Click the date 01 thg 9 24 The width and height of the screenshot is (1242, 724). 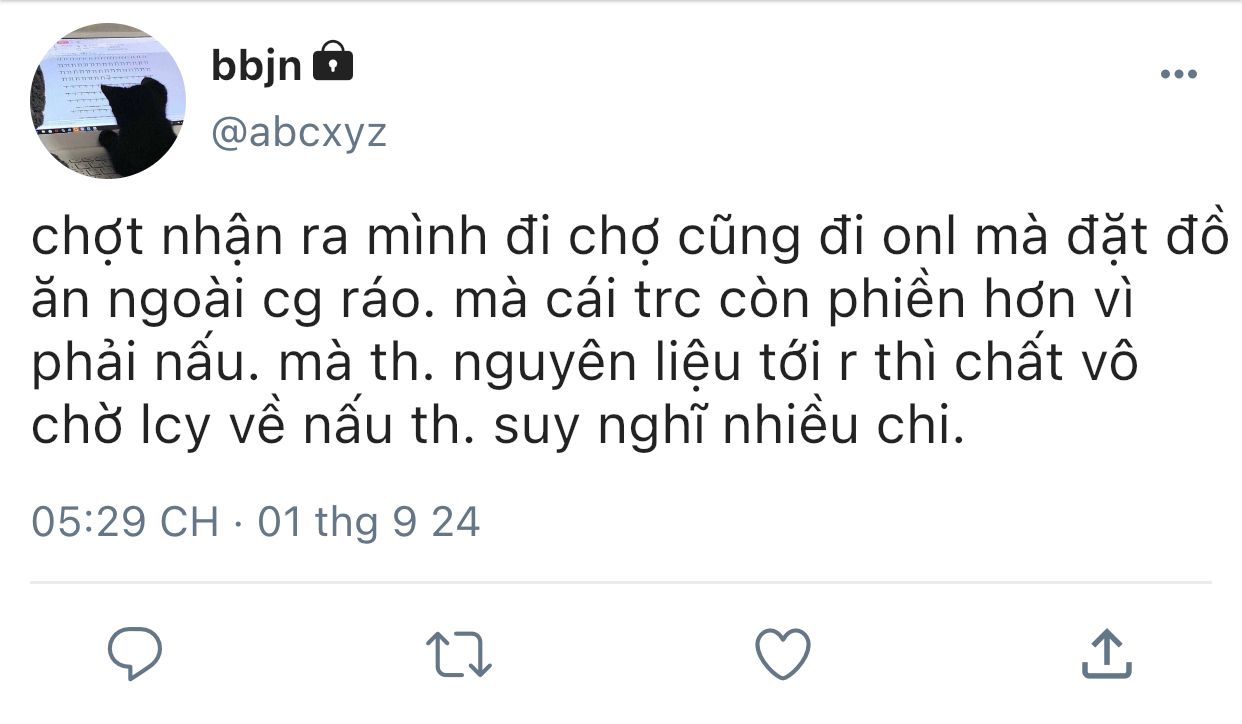pos(369,523)
